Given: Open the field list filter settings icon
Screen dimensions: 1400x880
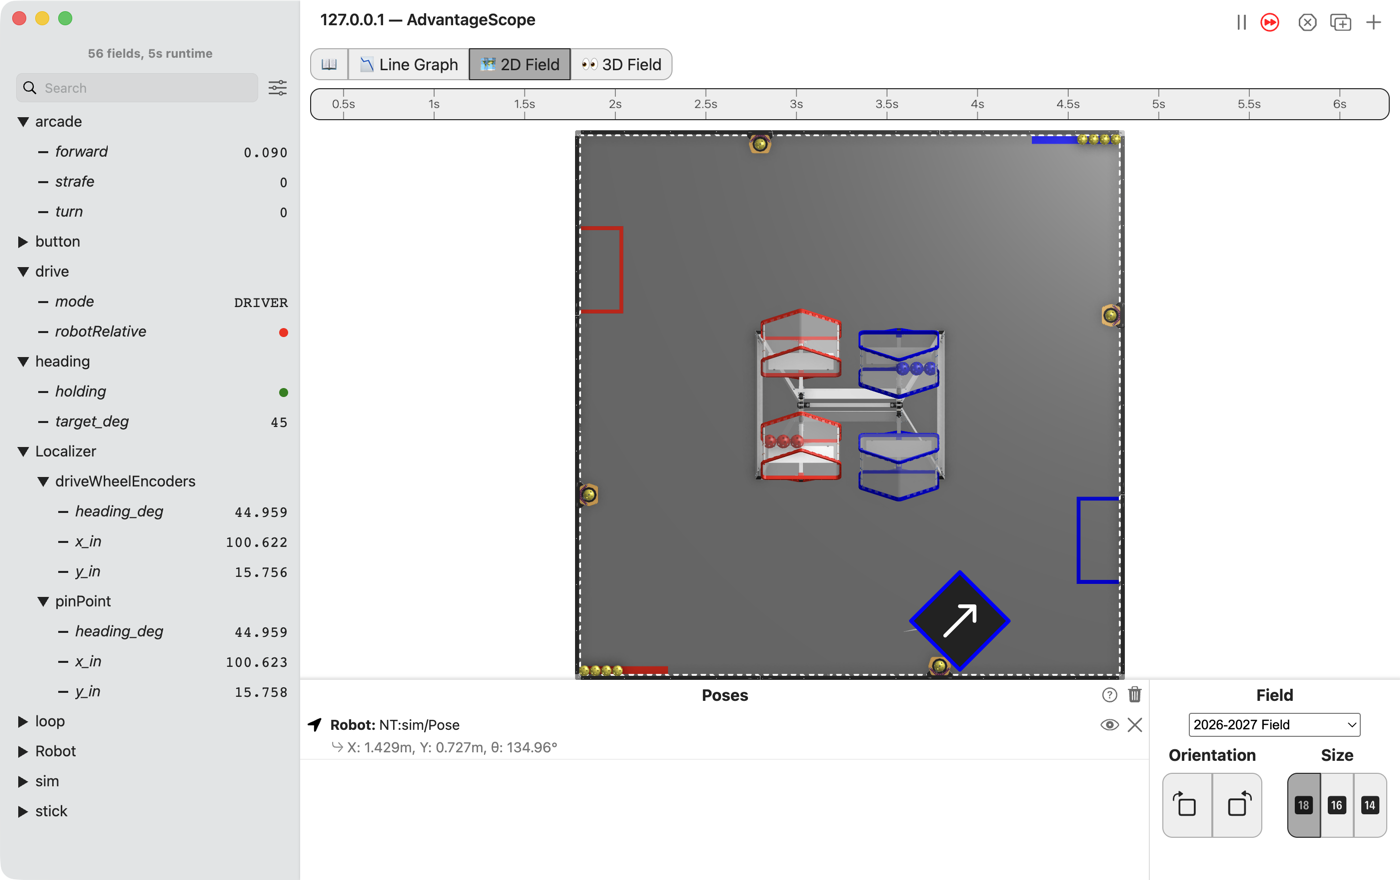Looking at the screenshot, I should pos(278,88).
